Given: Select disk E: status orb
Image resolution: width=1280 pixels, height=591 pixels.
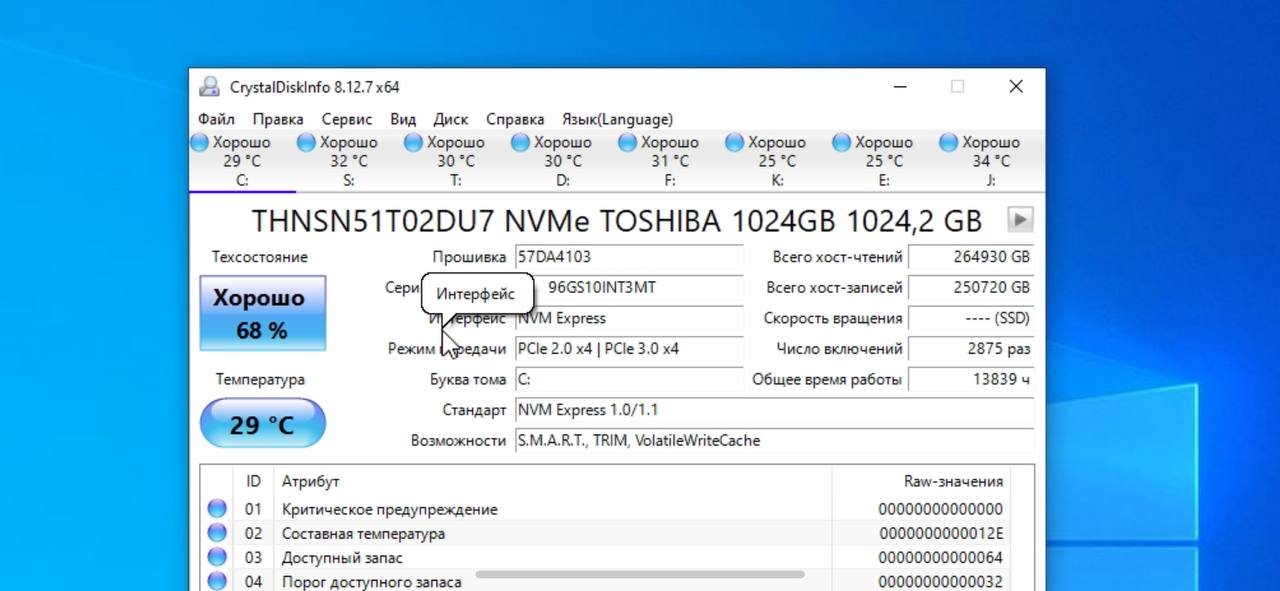Looking at the screenshot, I should 842,143.
